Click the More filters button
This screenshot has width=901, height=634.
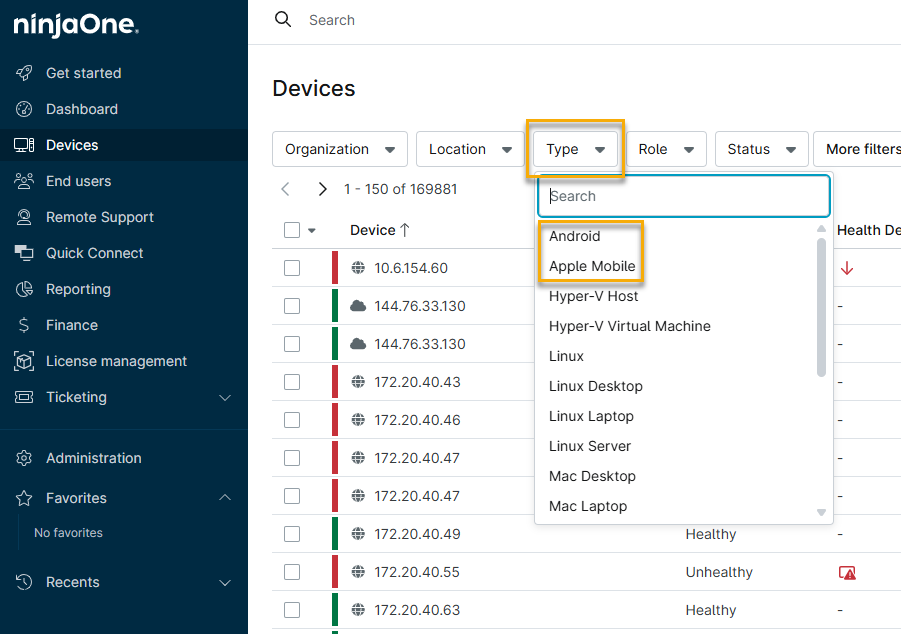[x=860, y=149]
